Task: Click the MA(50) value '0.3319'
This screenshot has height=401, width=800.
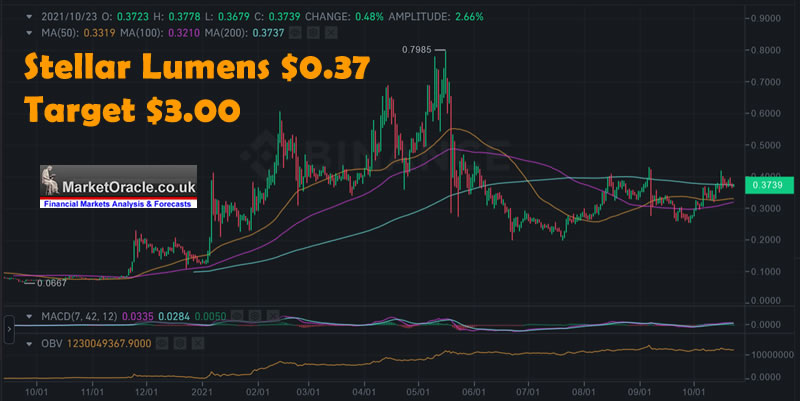Action: pos(99,33)
